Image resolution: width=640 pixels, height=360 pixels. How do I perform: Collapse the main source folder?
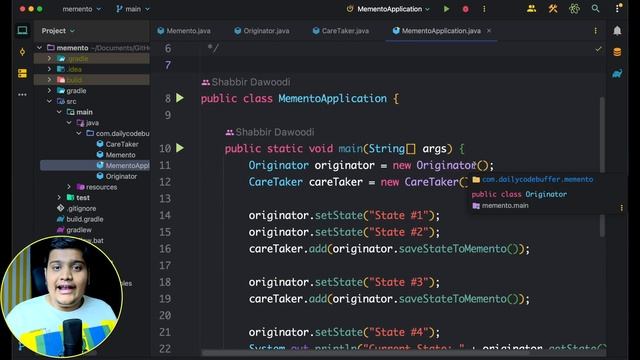click(59, 112)
